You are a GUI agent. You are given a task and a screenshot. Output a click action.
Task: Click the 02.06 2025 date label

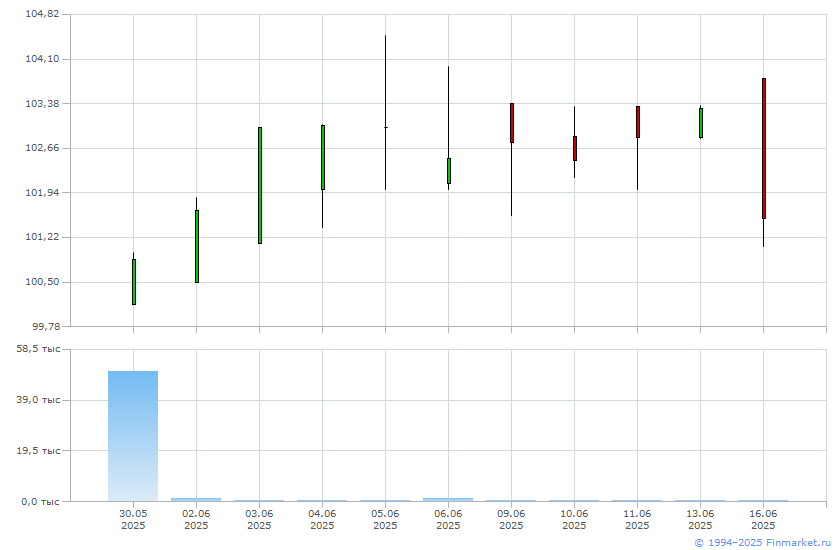[x=196, y=519]
